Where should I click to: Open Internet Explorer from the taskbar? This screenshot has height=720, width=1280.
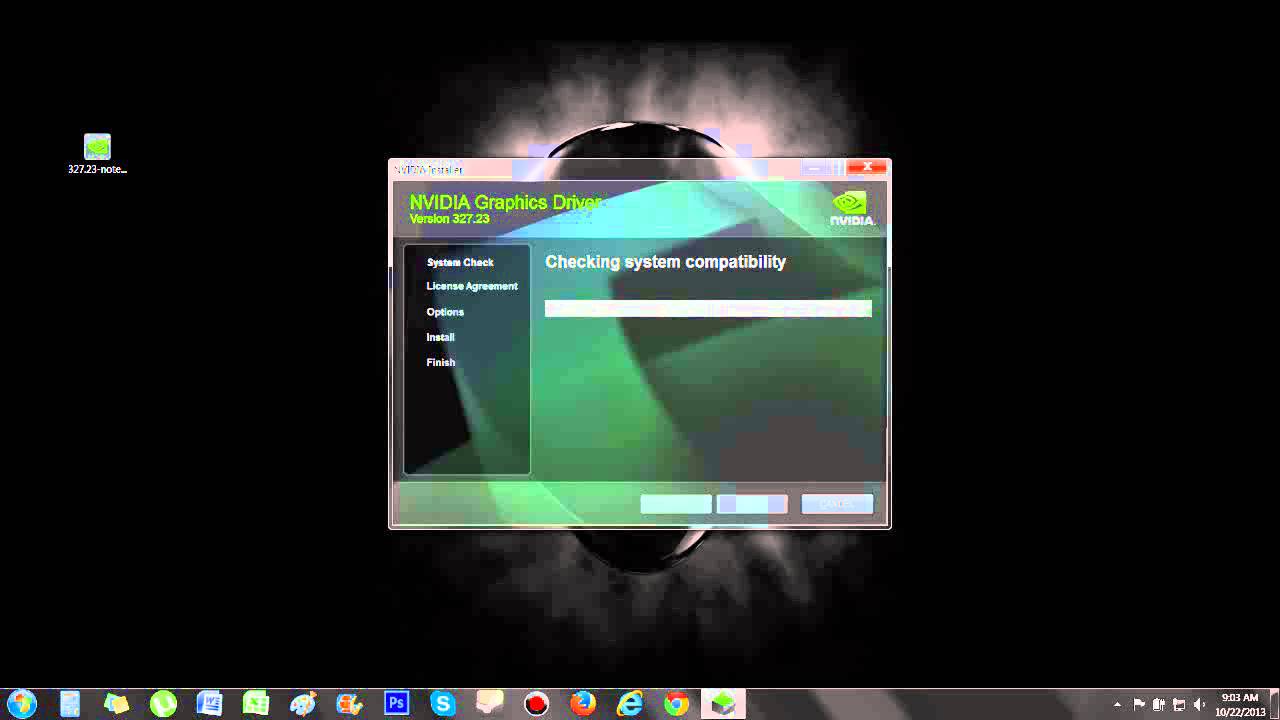[x=630, y=704]
